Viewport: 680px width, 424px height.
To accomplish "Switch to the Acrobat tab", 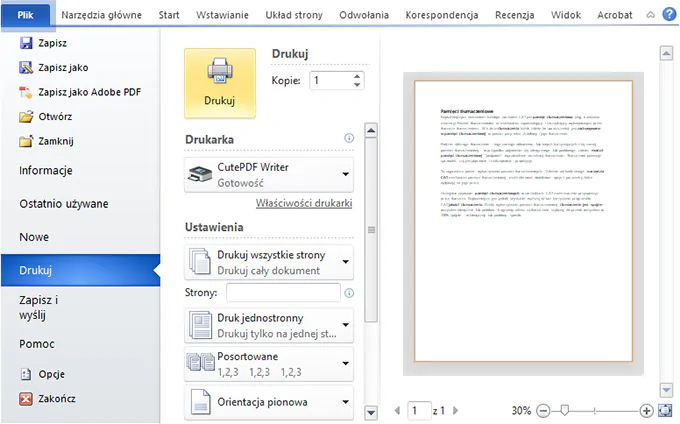I will pyautogui.click(x=615, y=15).
